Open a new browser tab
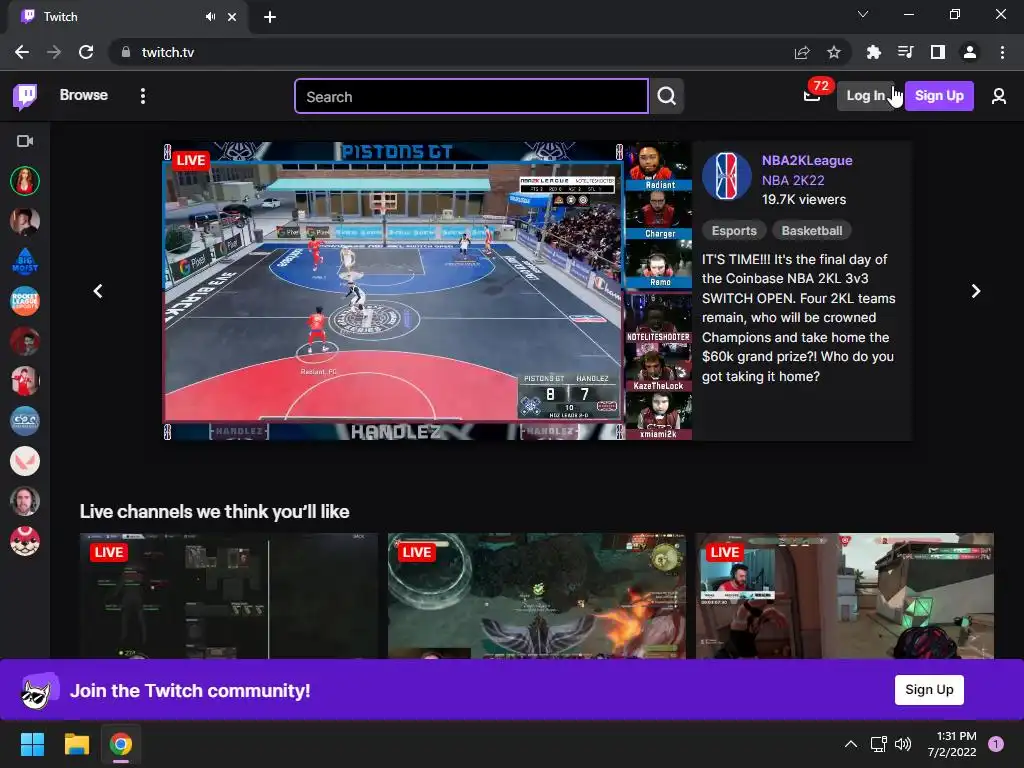The width and height of the screenshot is (1024, 768). click(x=270, y=17)
